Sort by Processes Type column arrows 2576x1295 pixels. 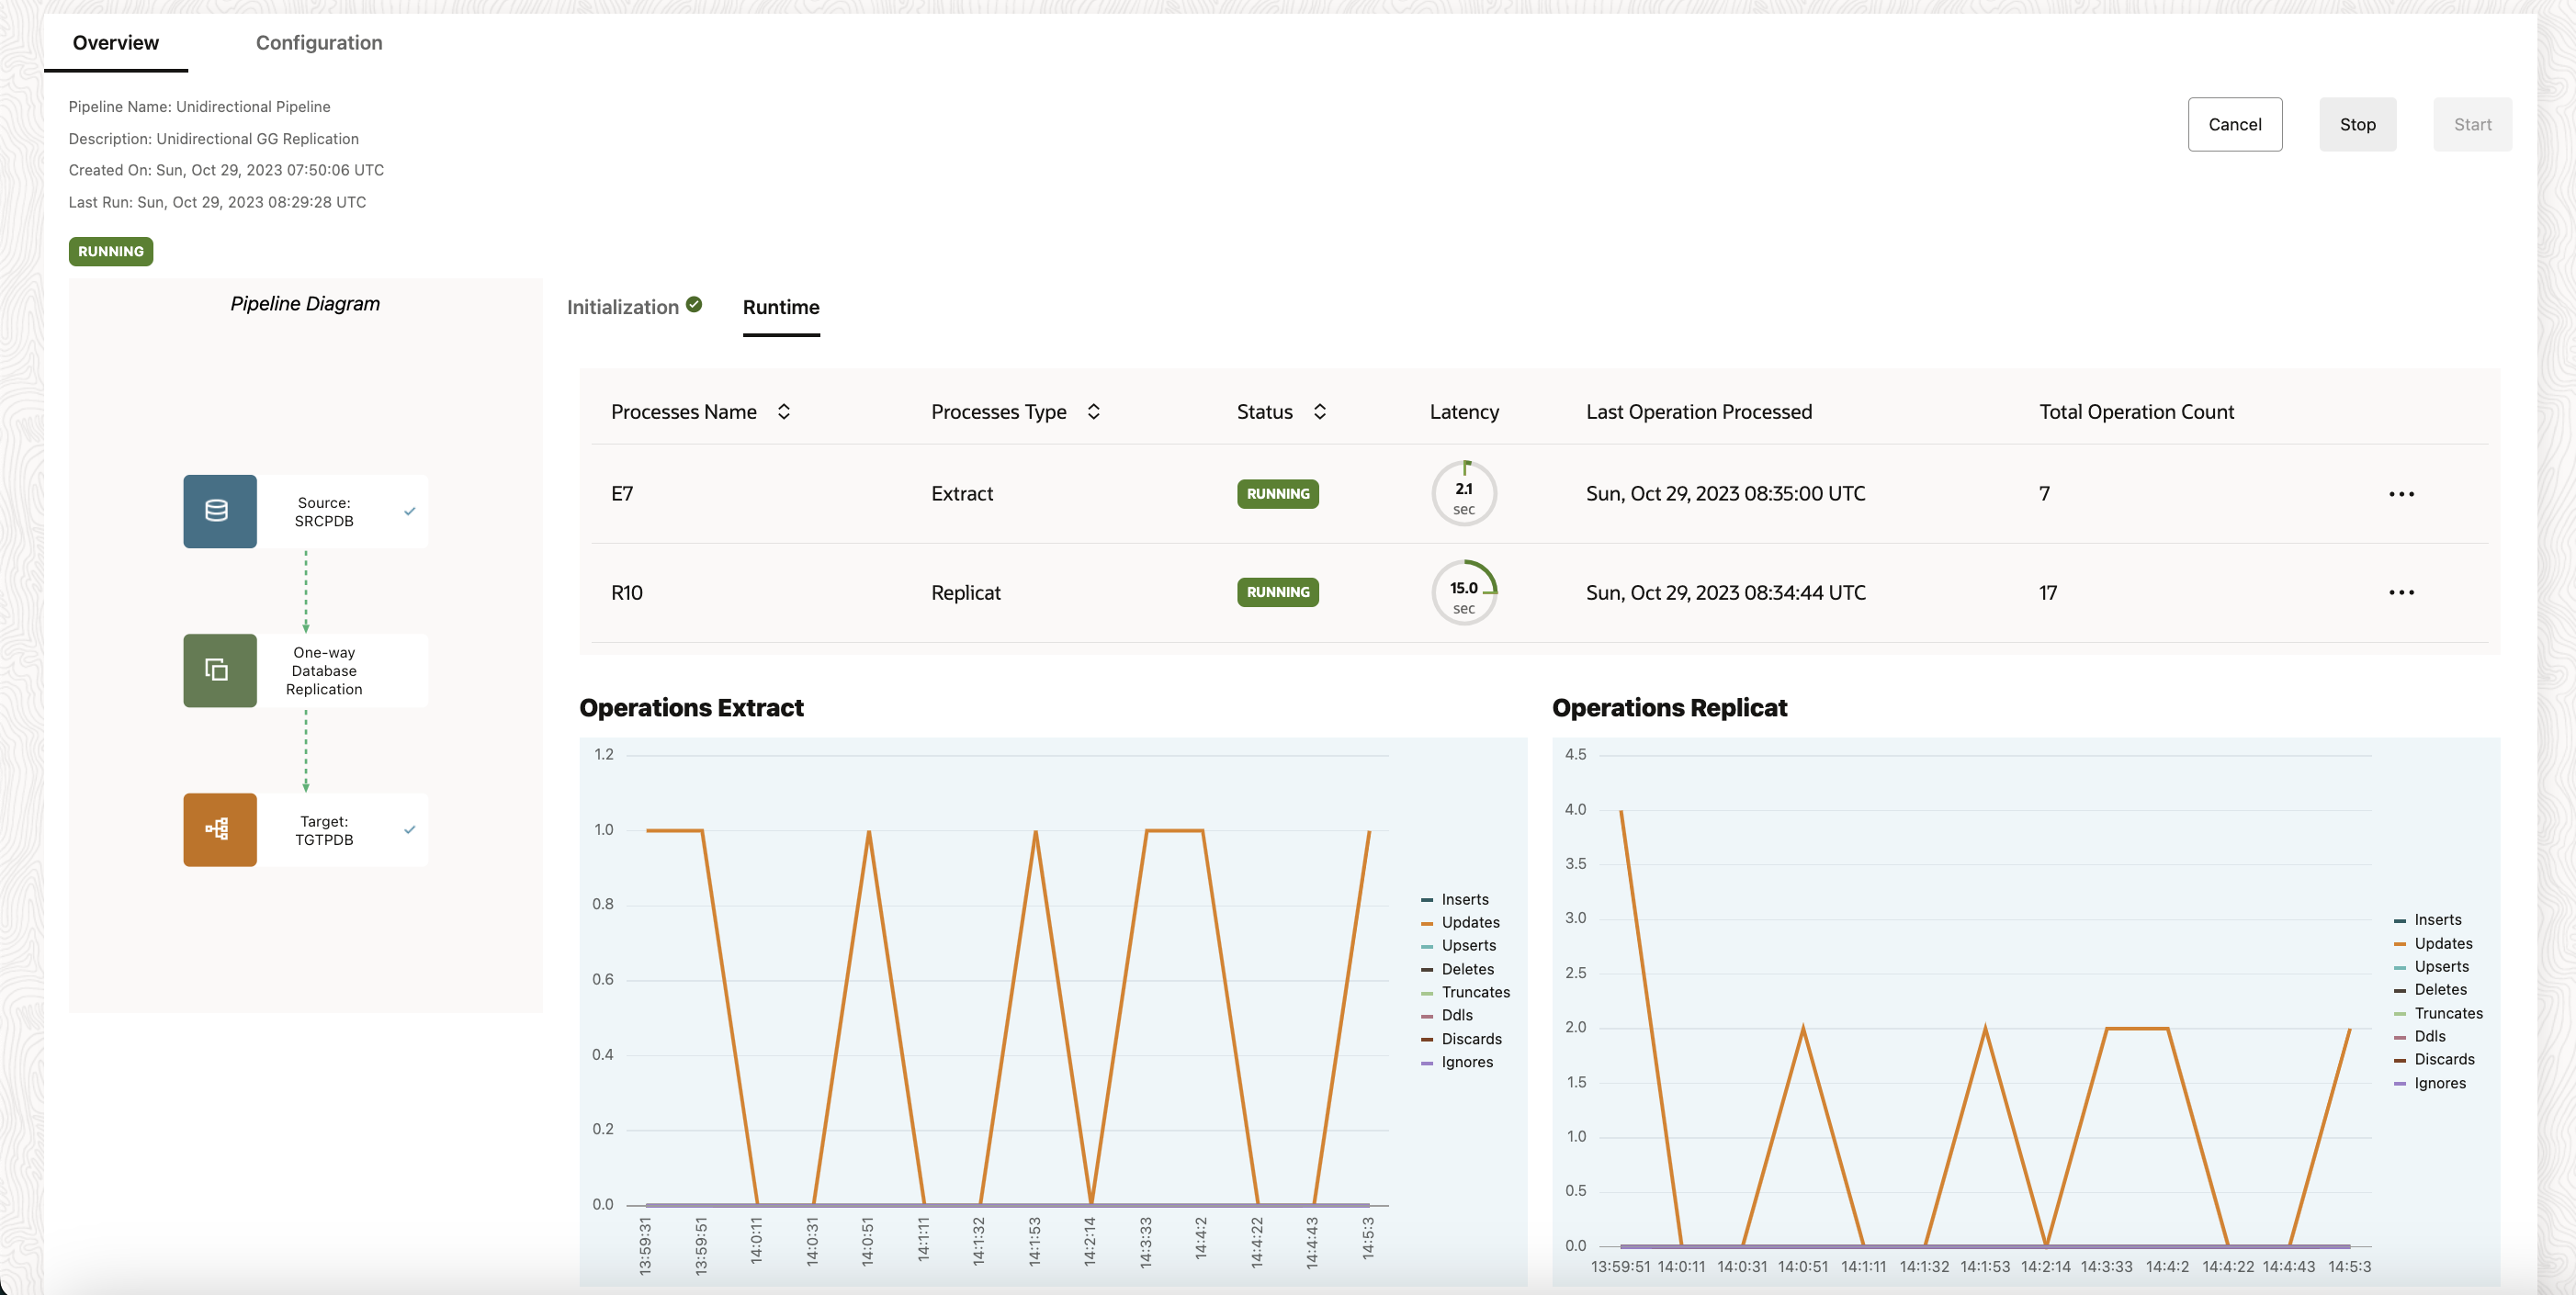click(1093, 412)
